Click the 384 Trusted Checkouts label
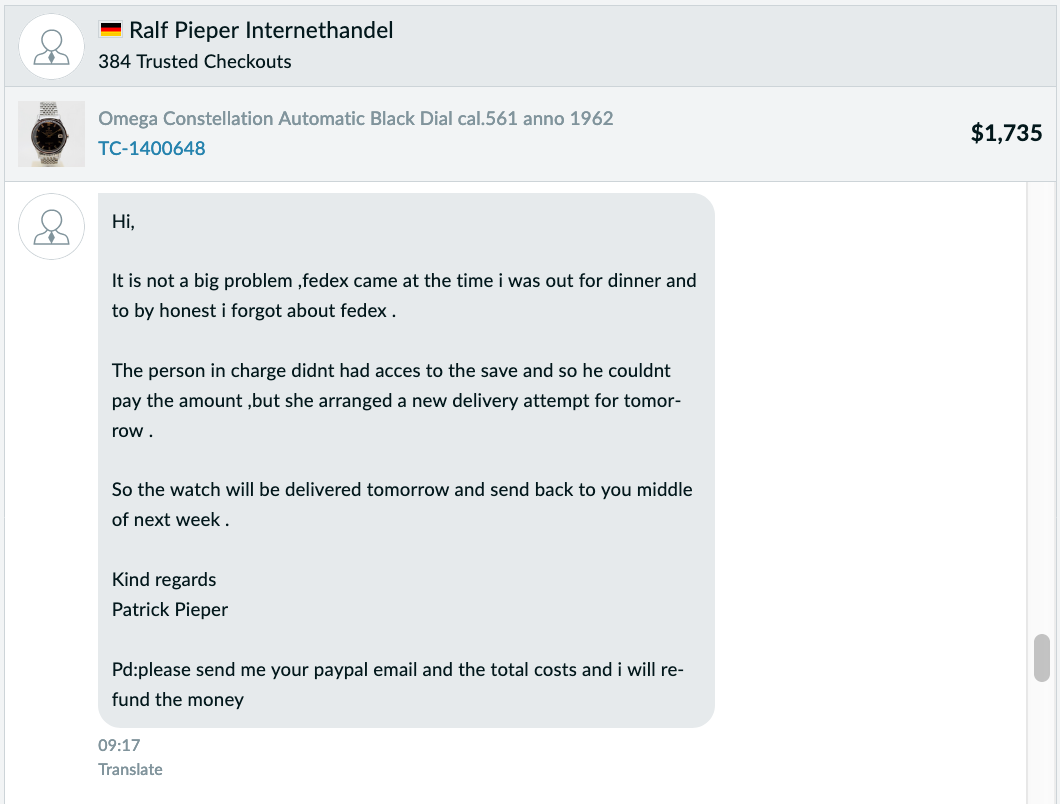 coord(195,62)
